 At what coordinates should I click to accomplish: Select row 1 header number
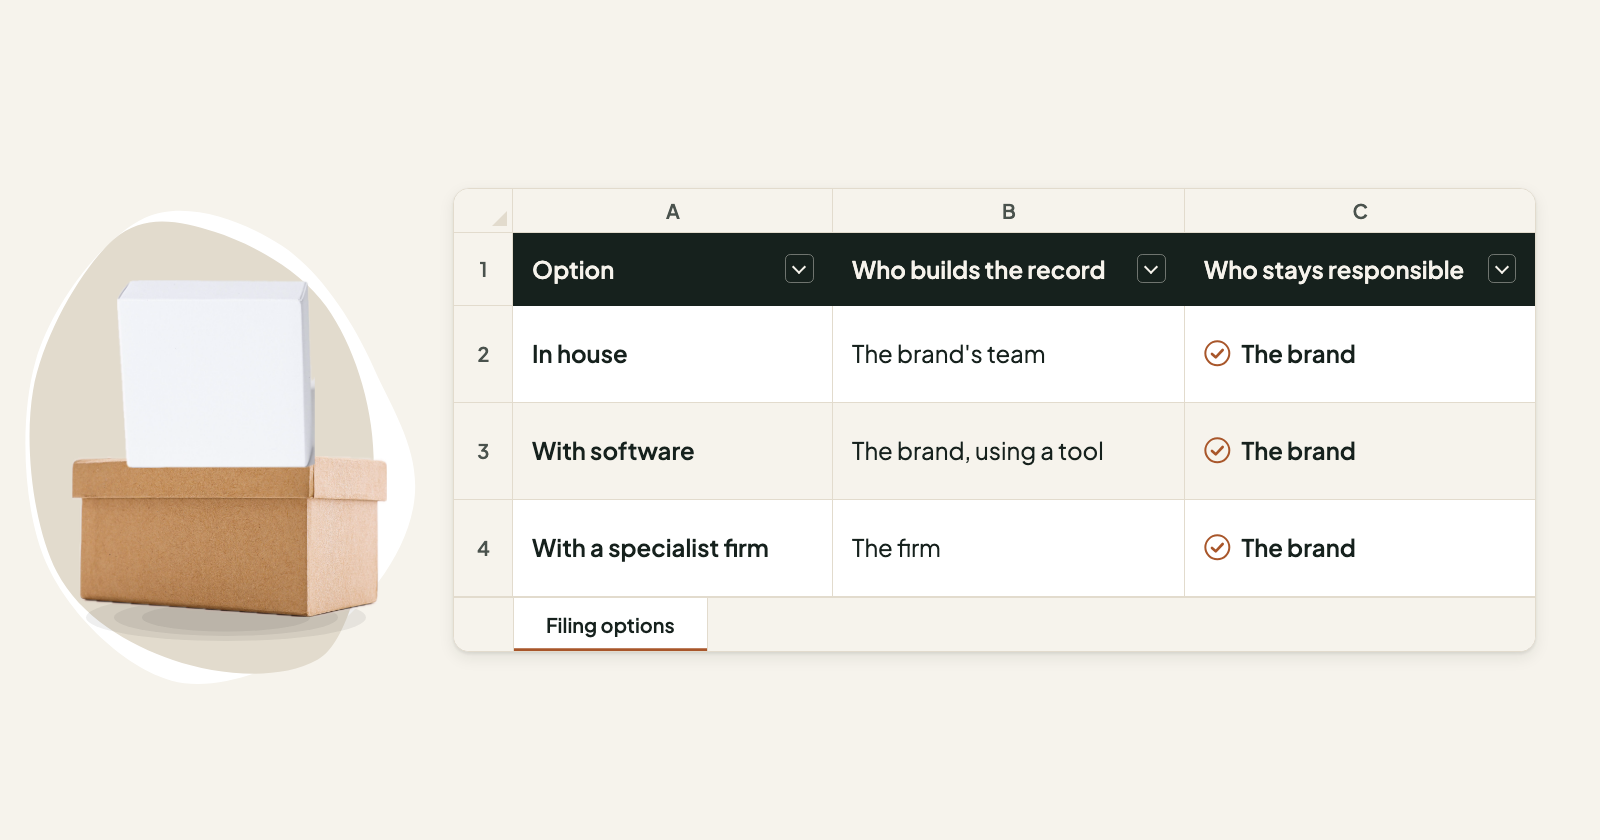coord(483,270)
